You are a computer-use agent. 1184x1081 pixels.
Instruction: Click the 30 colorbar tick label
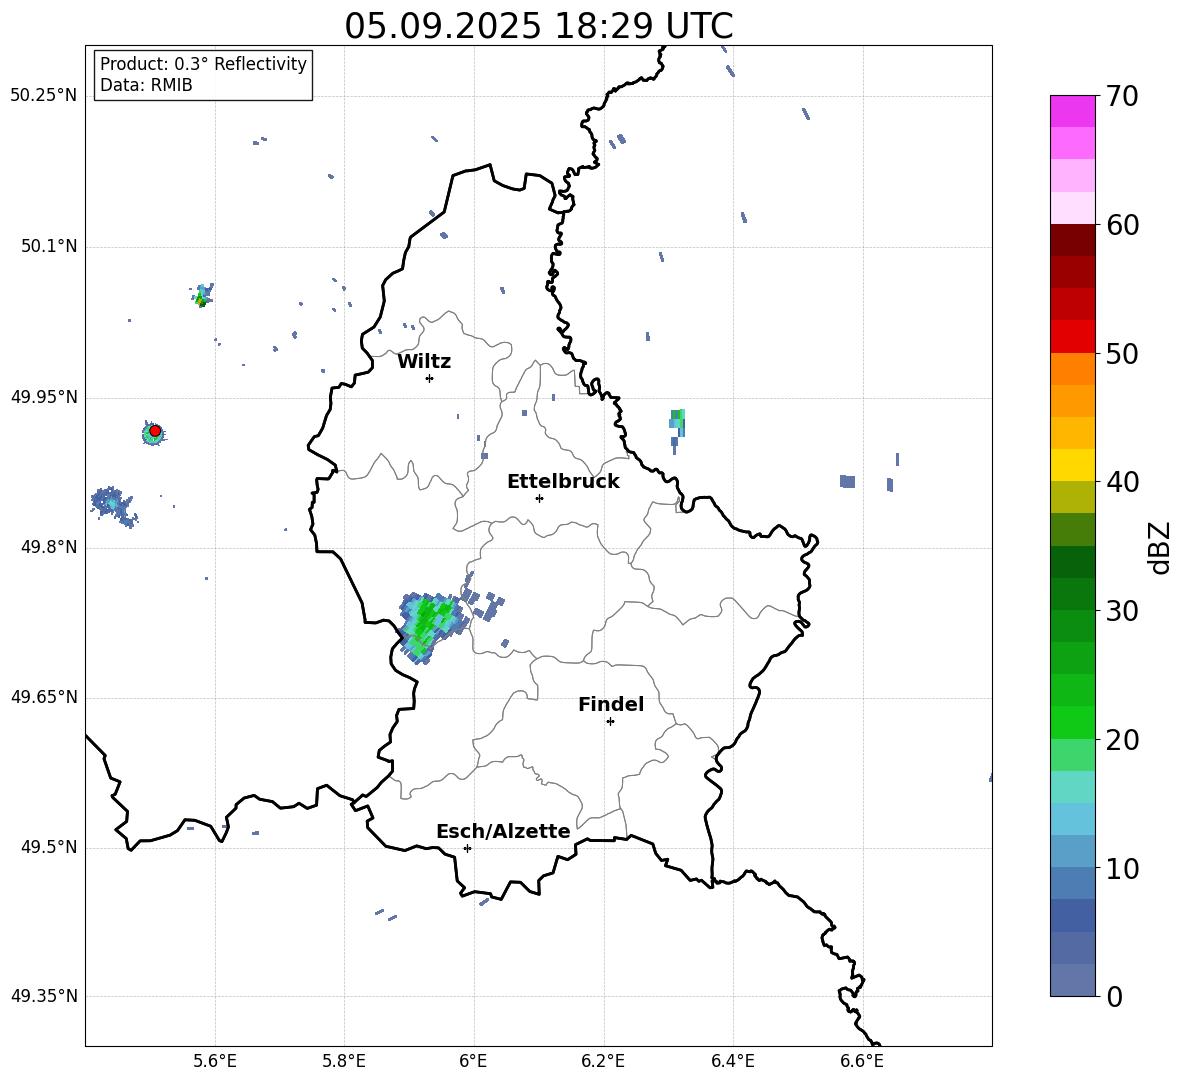tap(1122, 611)
